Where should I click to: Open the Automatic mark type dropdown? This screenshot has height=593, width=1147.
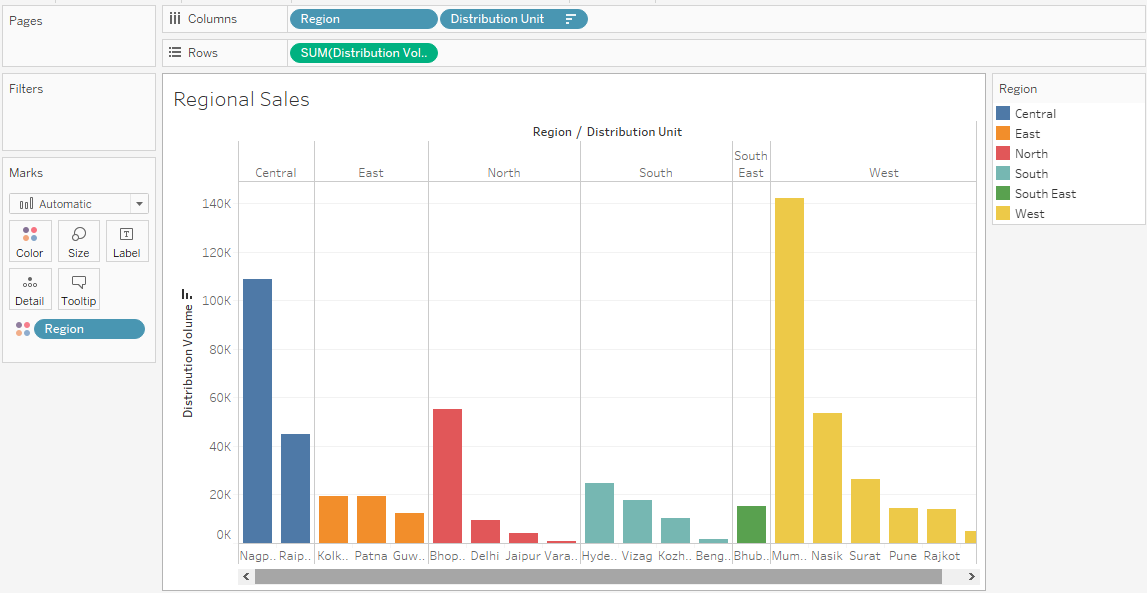click(139, 203)
